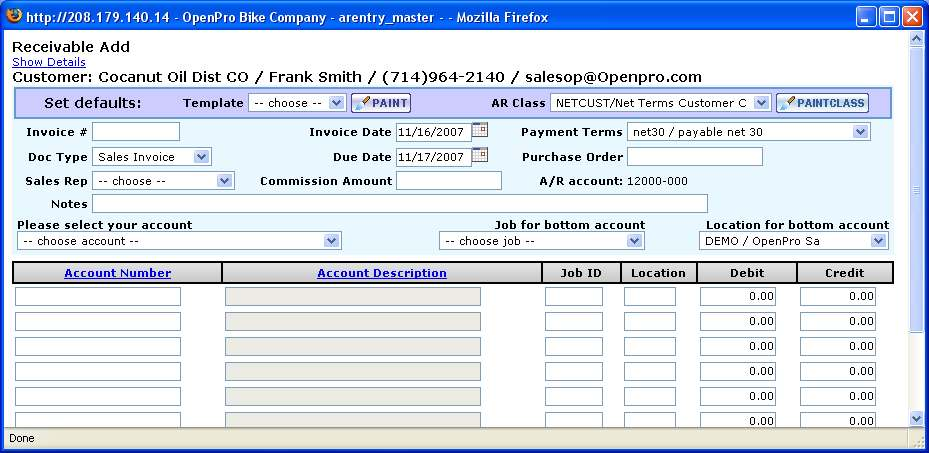
Task: Click the PAINT template button
Action: pyautogui.click(x=381, y=103)
